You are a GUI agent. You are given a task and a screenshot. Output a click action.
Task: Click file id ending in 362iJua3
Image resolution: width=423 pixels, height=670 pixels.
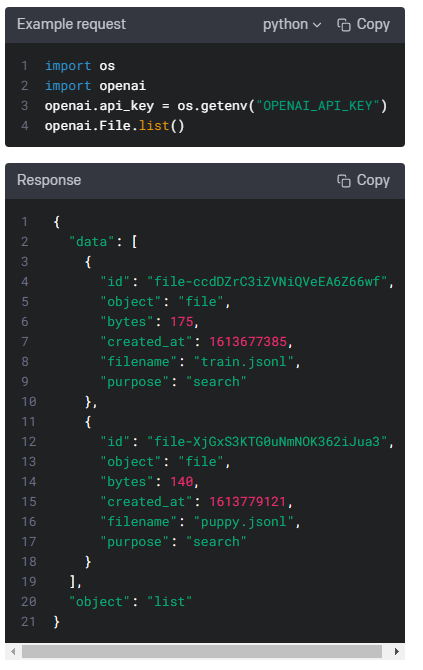point(267,442)
